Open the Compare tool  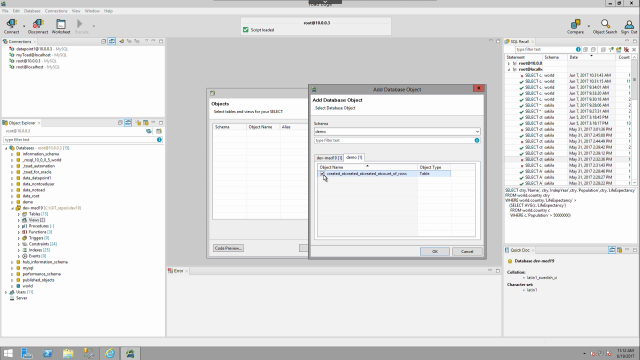(x=575, y=26)
